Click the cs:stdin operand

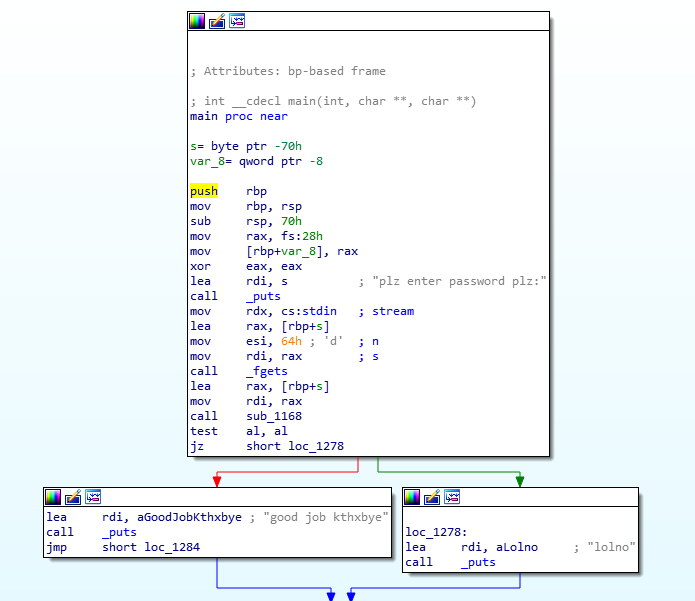[309, 311]
